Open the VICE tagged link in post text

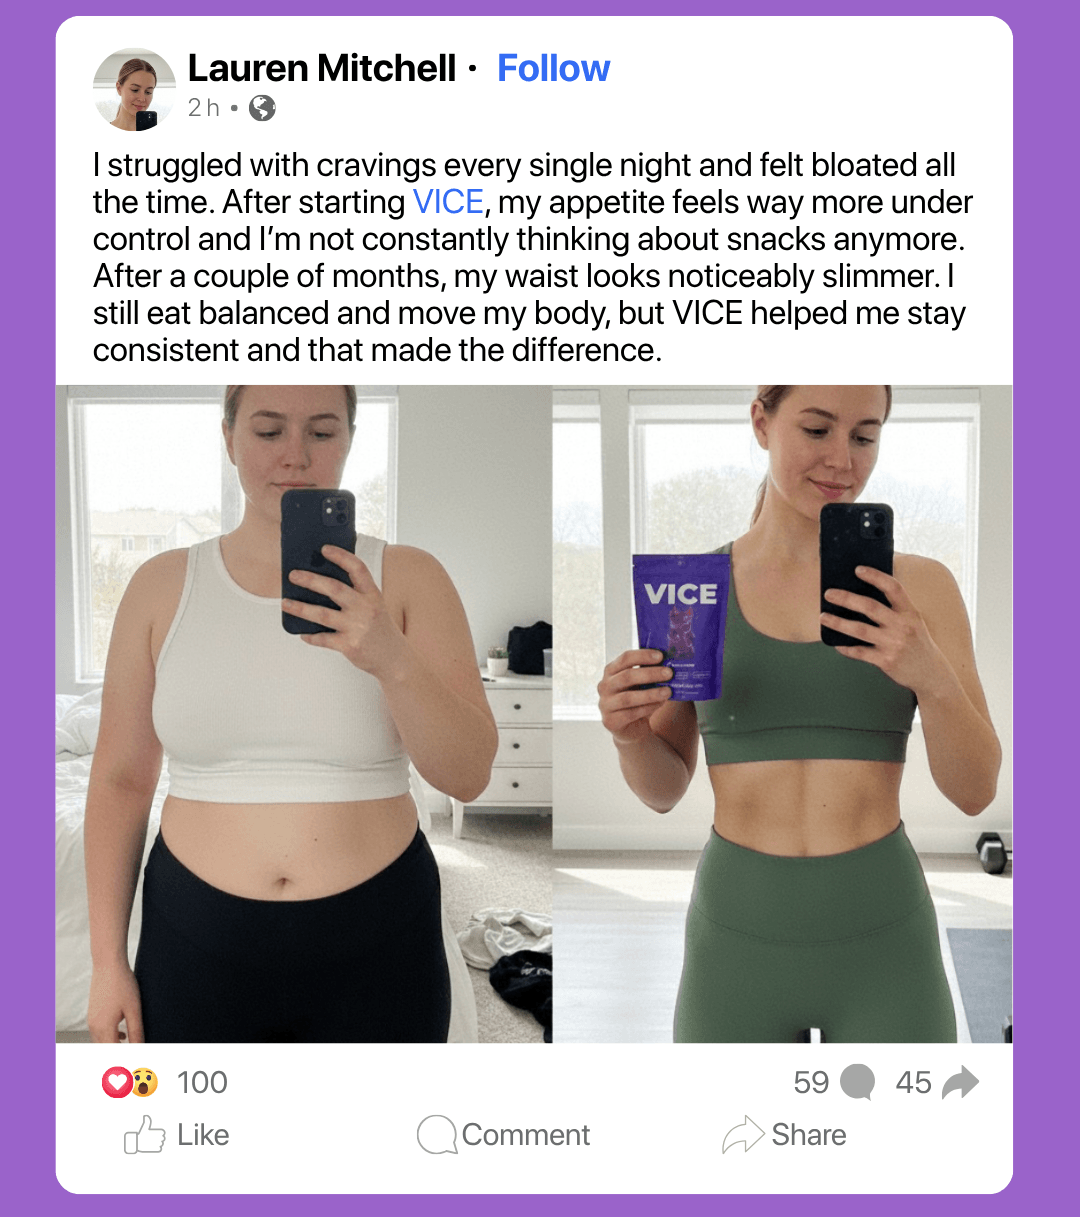(x=448, y=202)
